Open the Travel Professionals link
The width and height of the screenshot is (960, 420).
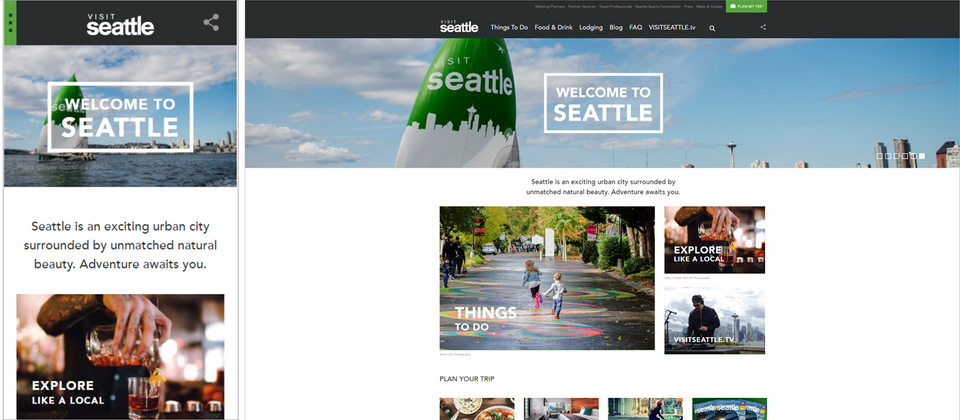tap(615, 7)
